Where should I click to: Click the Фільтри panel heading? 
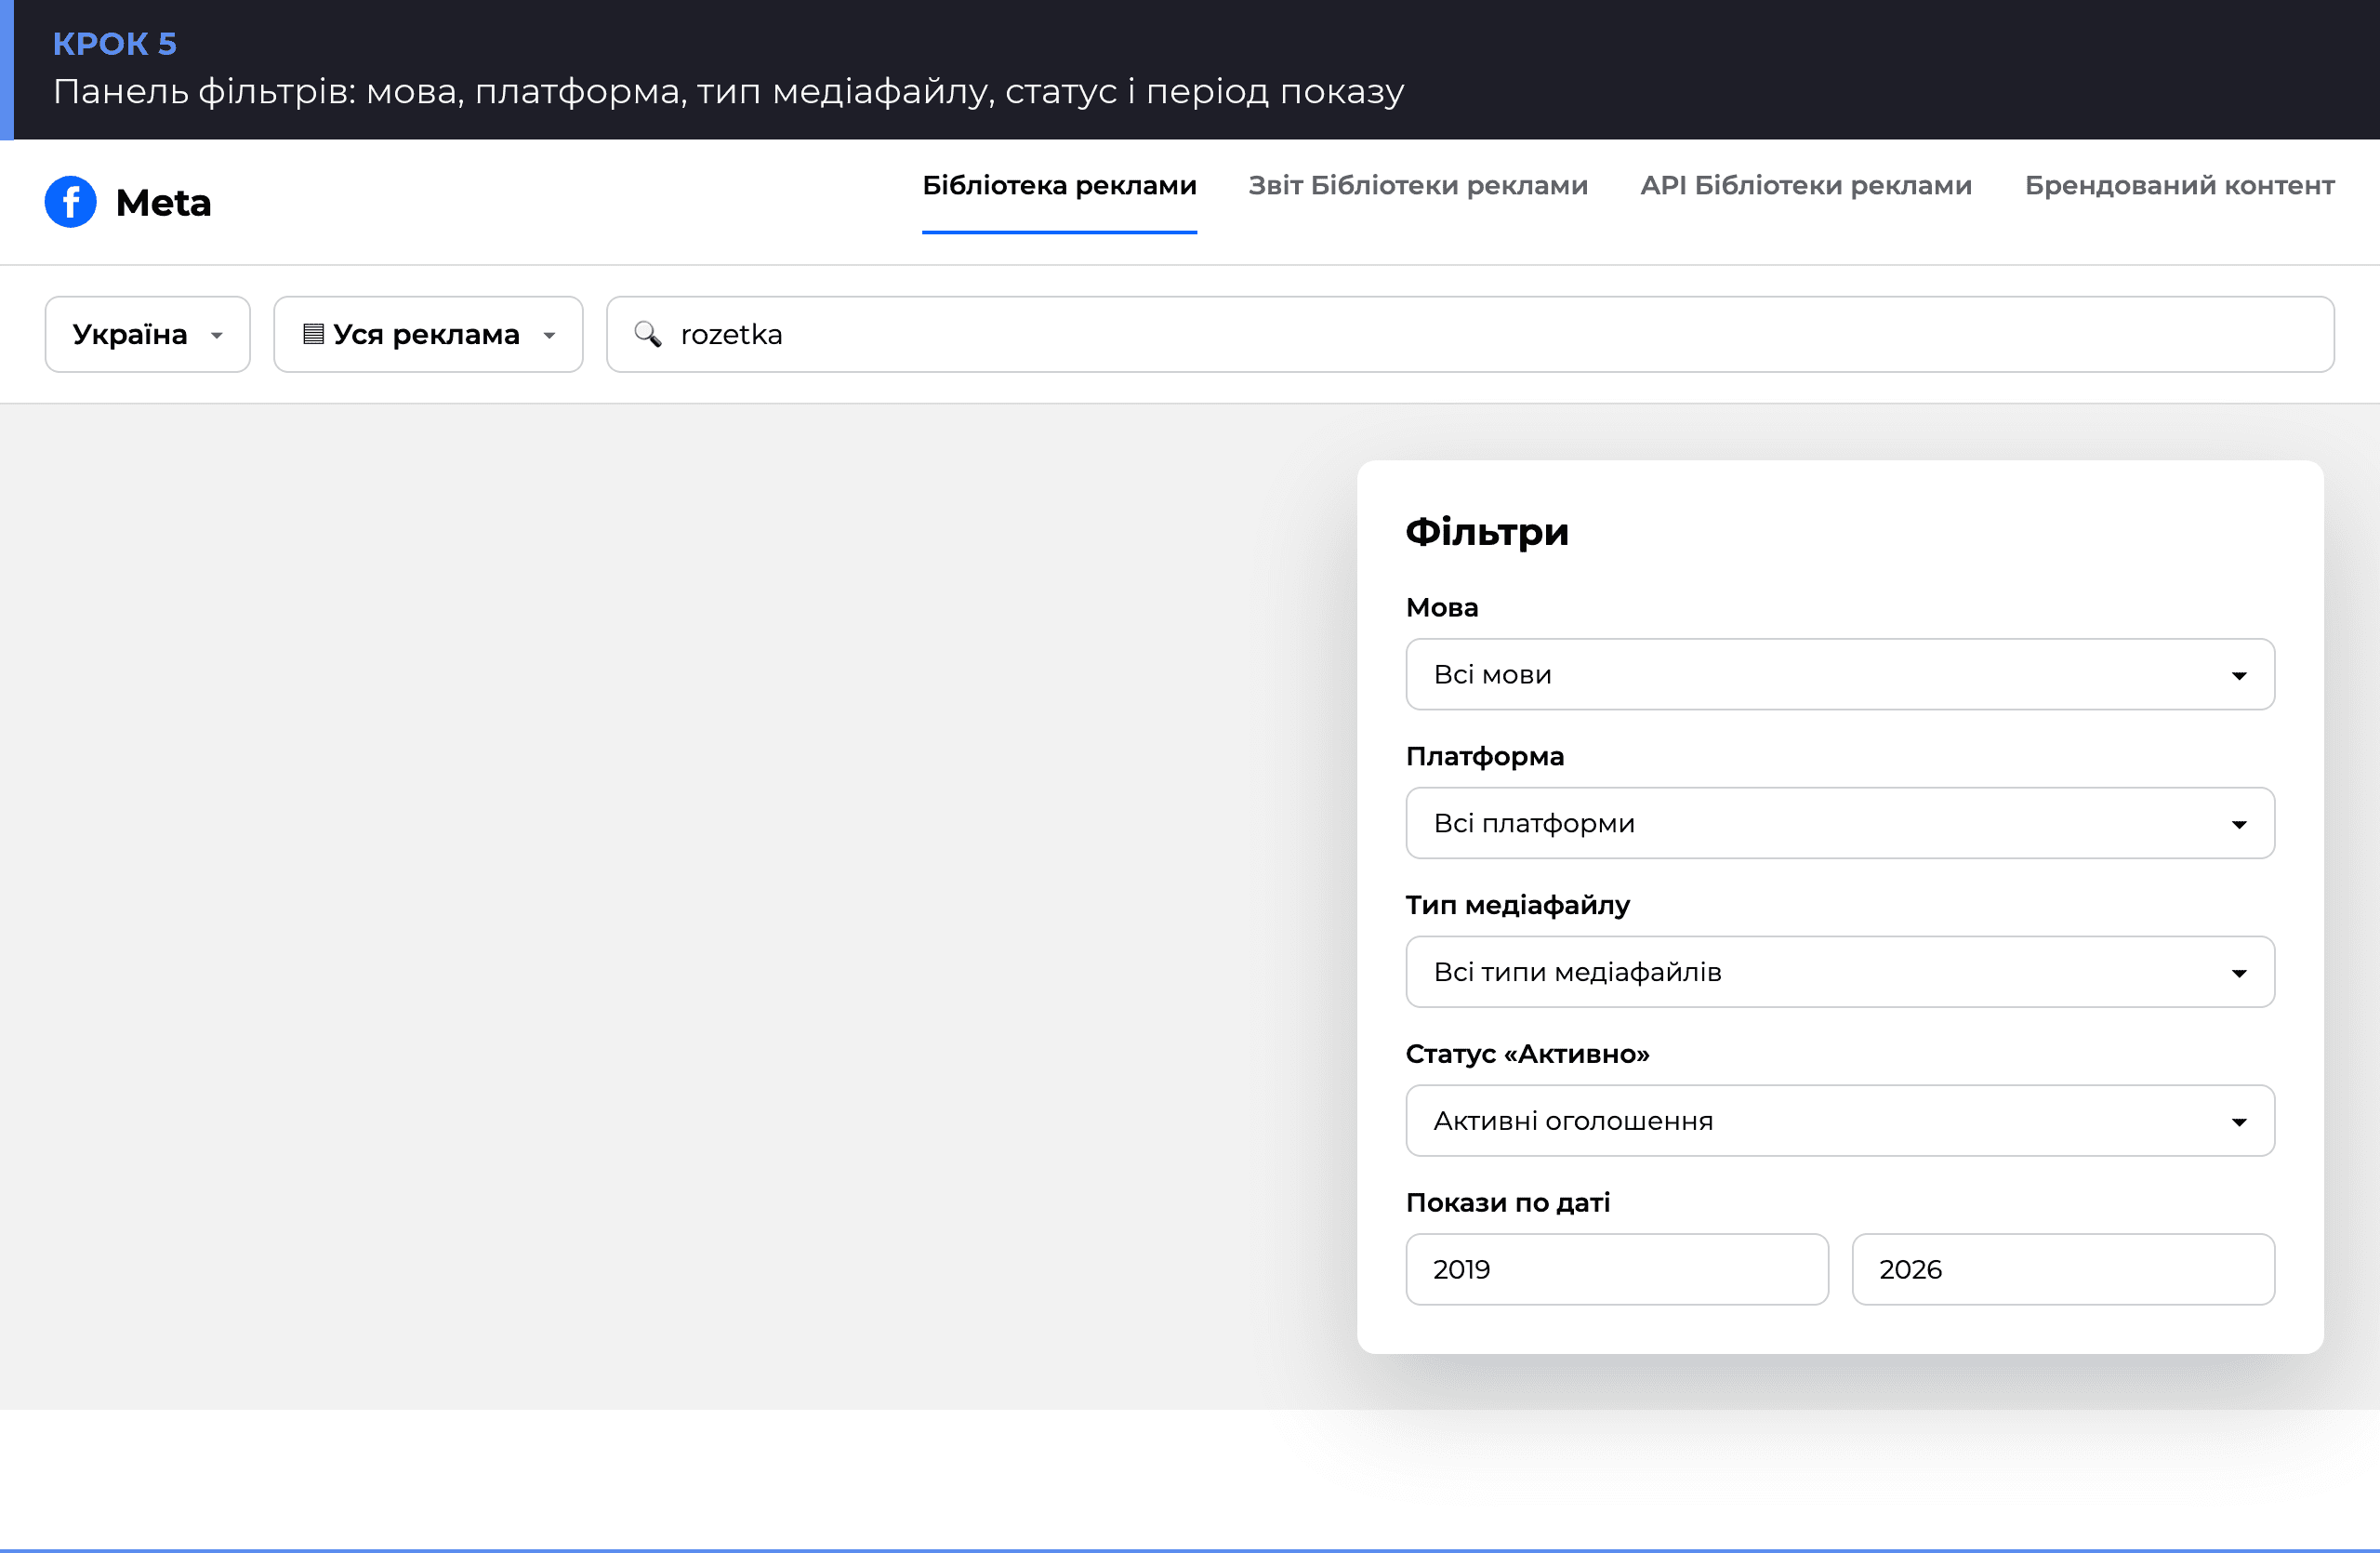tap(1487, 532)
